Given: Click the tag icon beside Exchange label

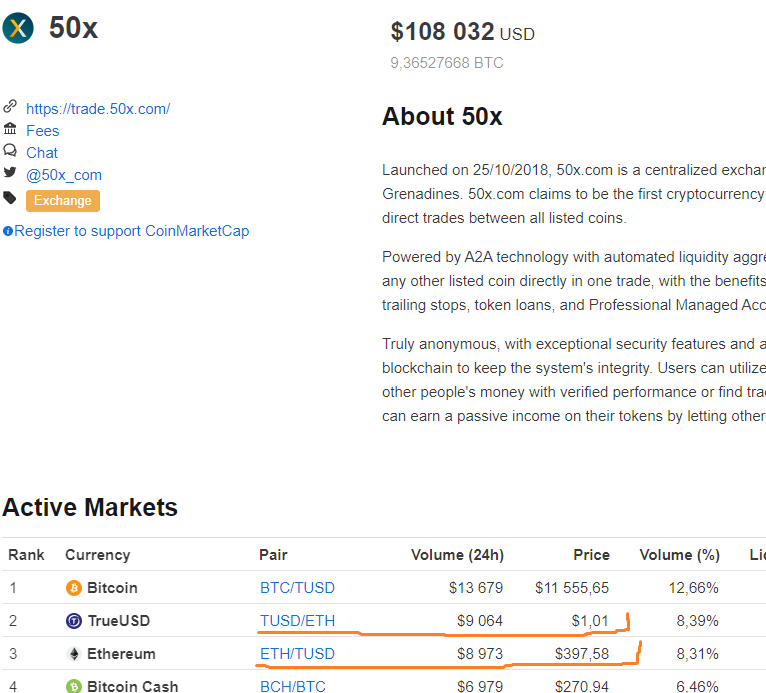Looking at the screenshot, I should pyautogui.click(x=10, y=198).
